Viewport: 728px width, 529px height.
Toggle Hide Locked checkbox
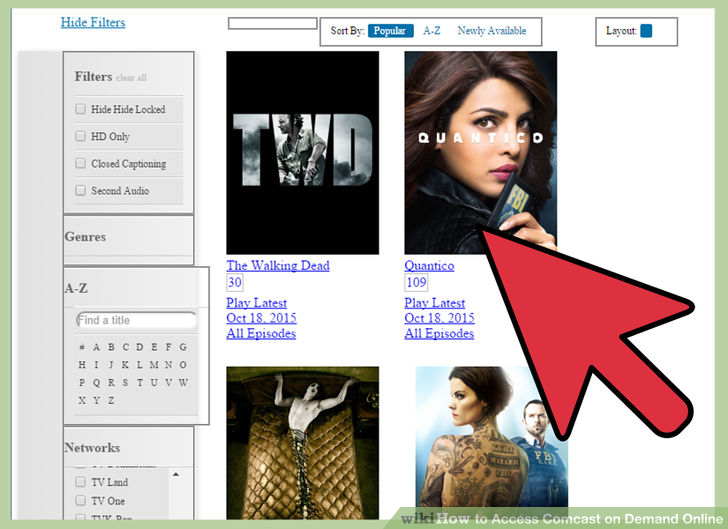click(80, 109)
